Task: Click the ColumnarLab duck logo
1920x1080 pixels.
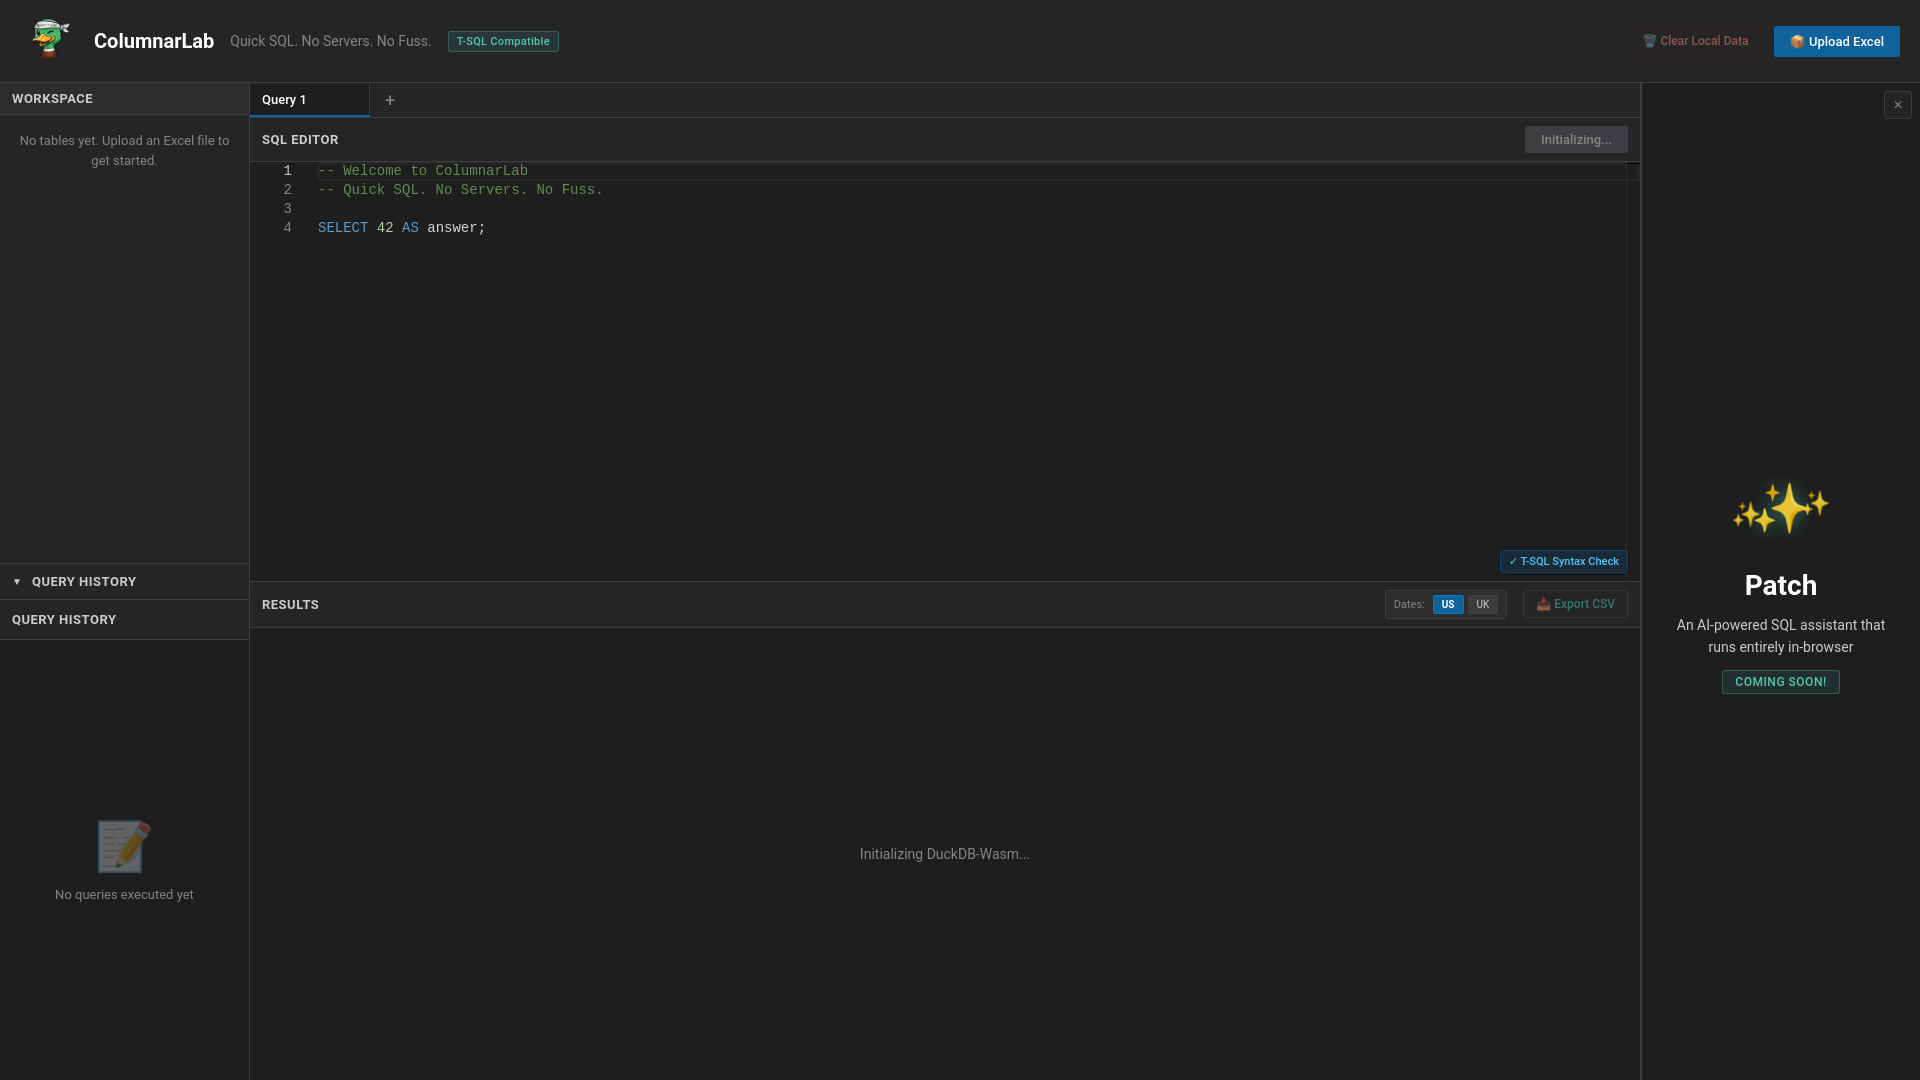Action: point(50,39)
